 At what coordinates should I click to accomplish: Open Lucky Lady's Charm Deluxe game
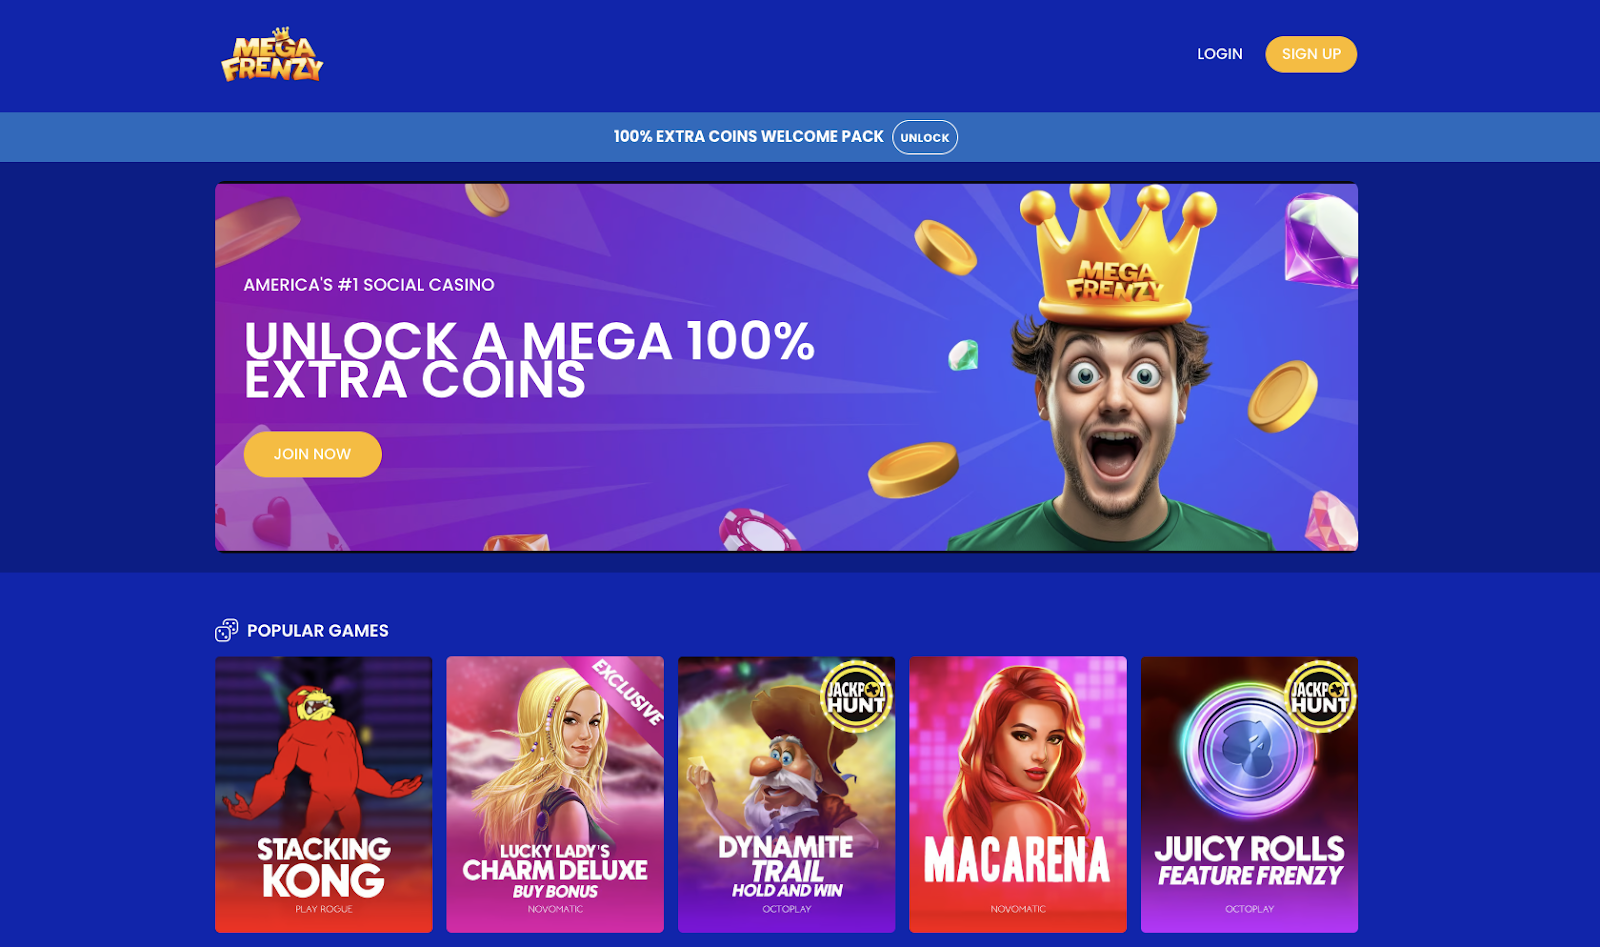(x=555, y=794)
